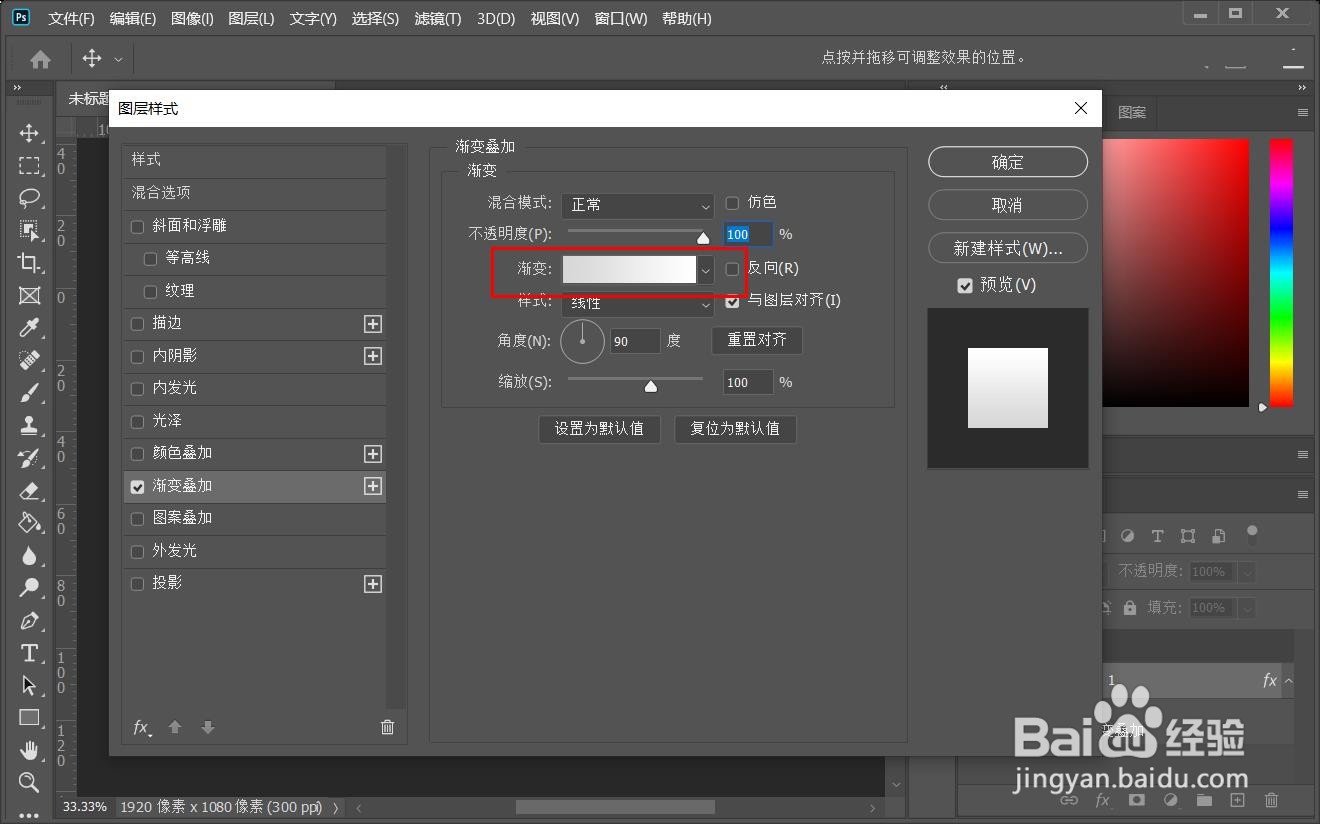Select the Hand tool
This screenshot has width=1320, height=824.
tap(29, 750)
